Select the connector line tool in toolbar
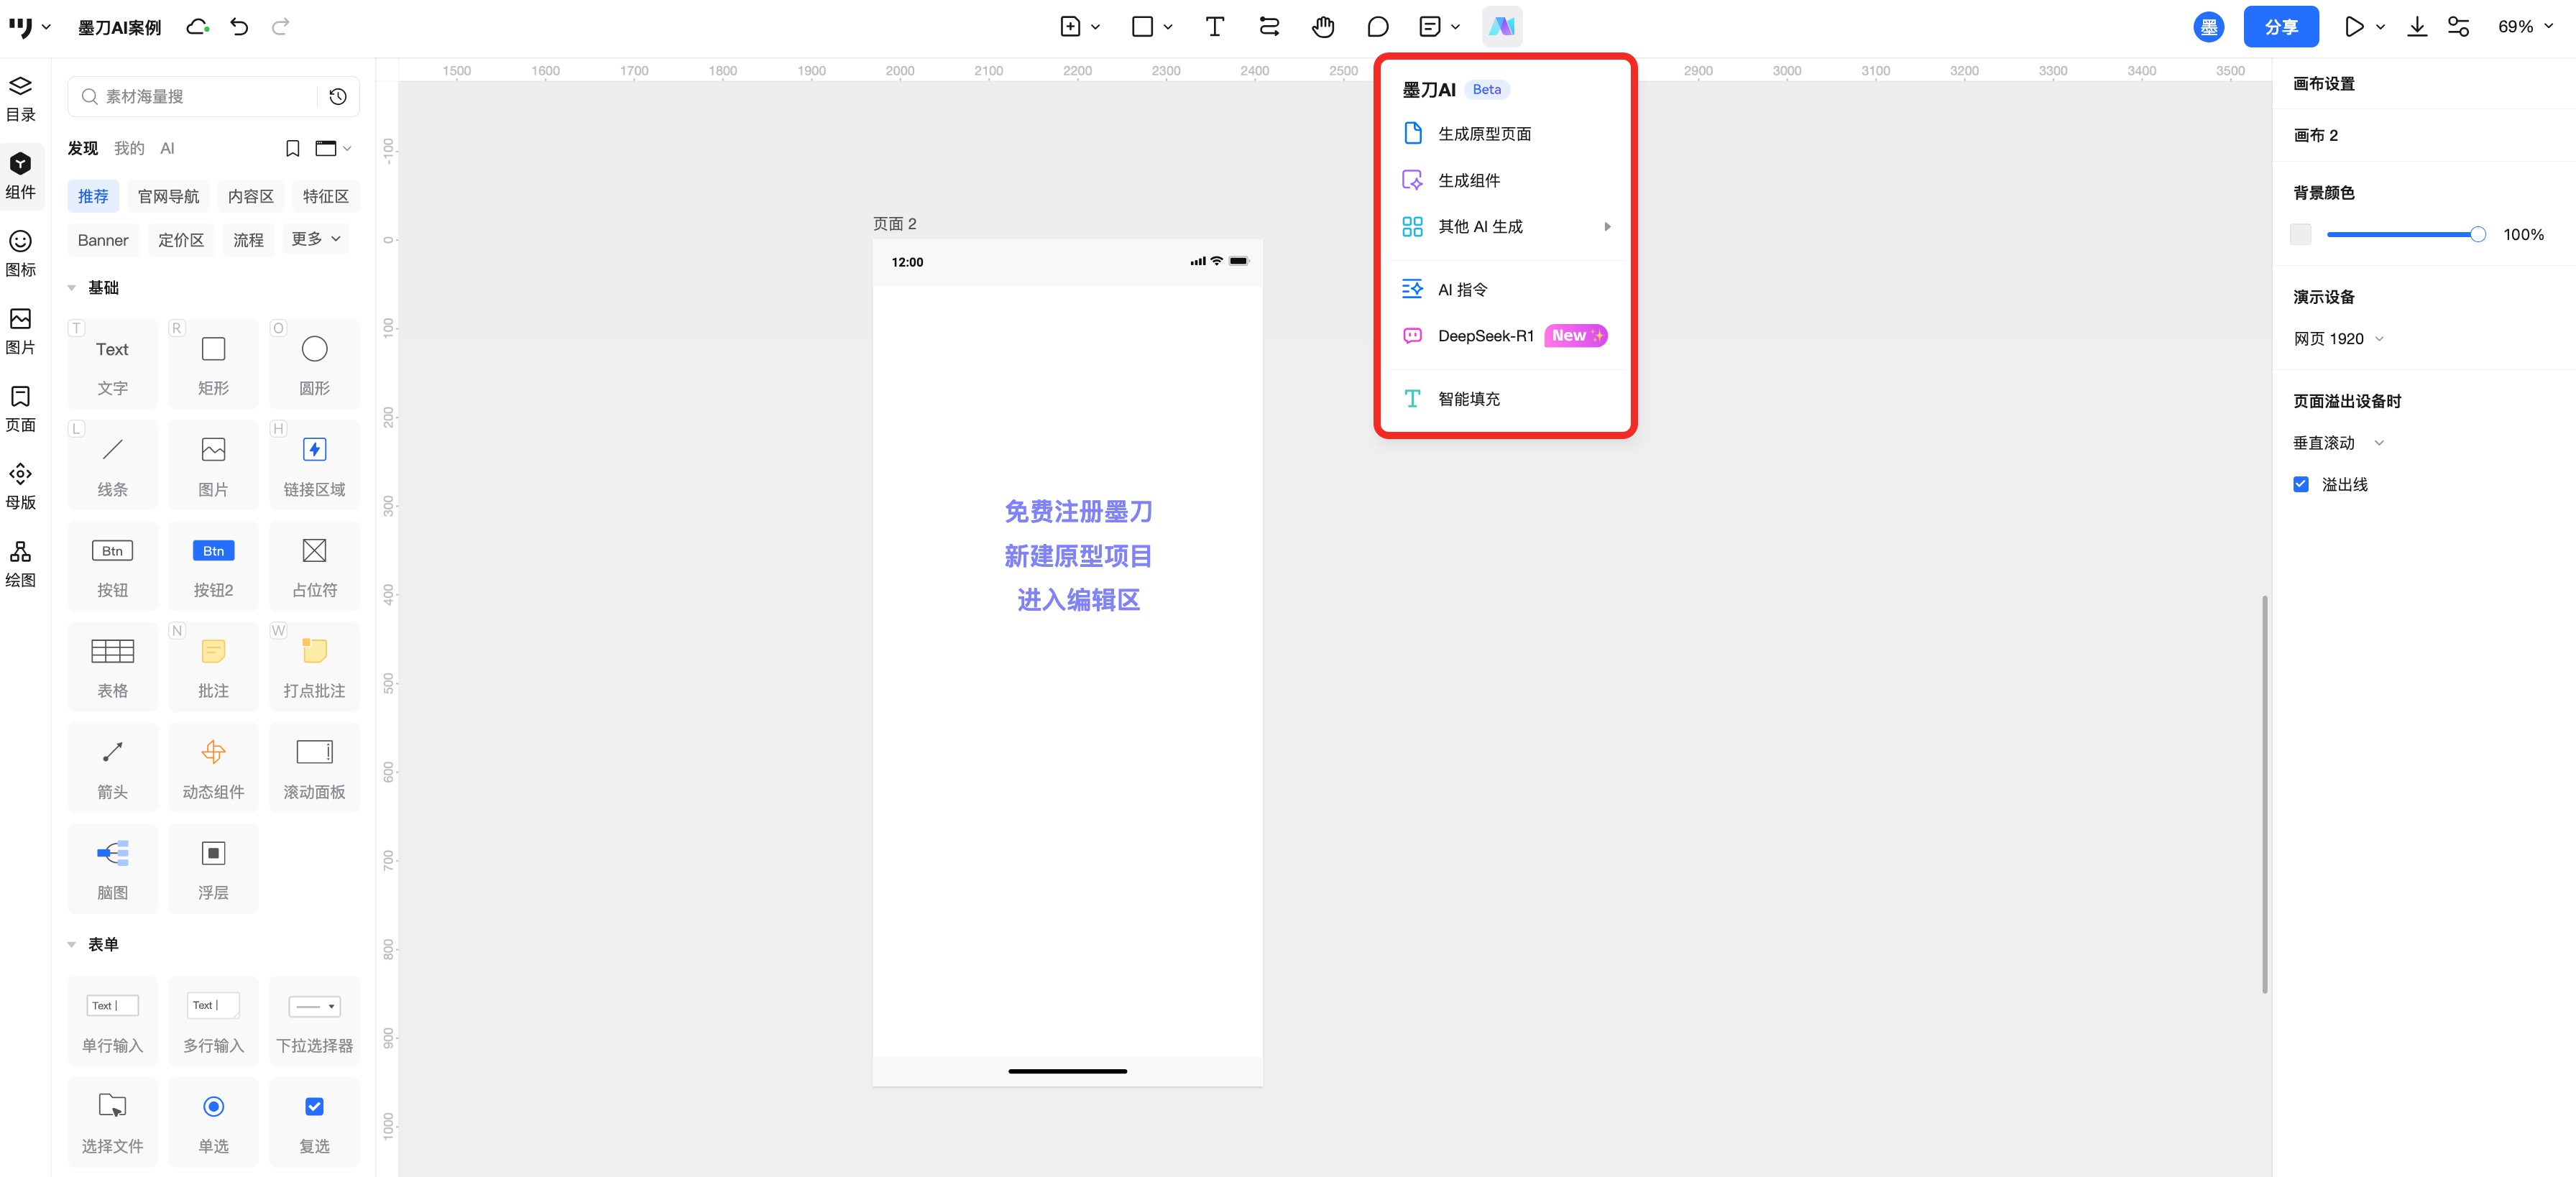The width and height of the screenshot is (2576, 1177). pos(1269,27)
